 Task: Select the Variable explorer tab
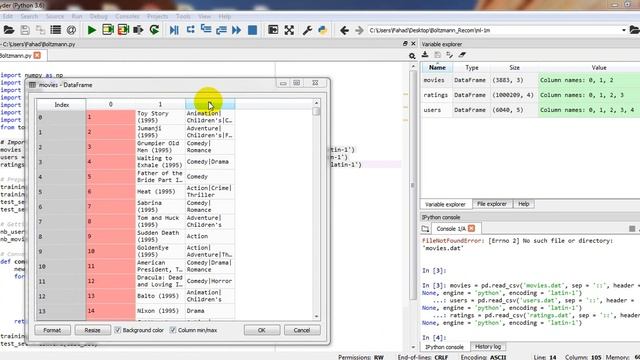pos(445,204)
